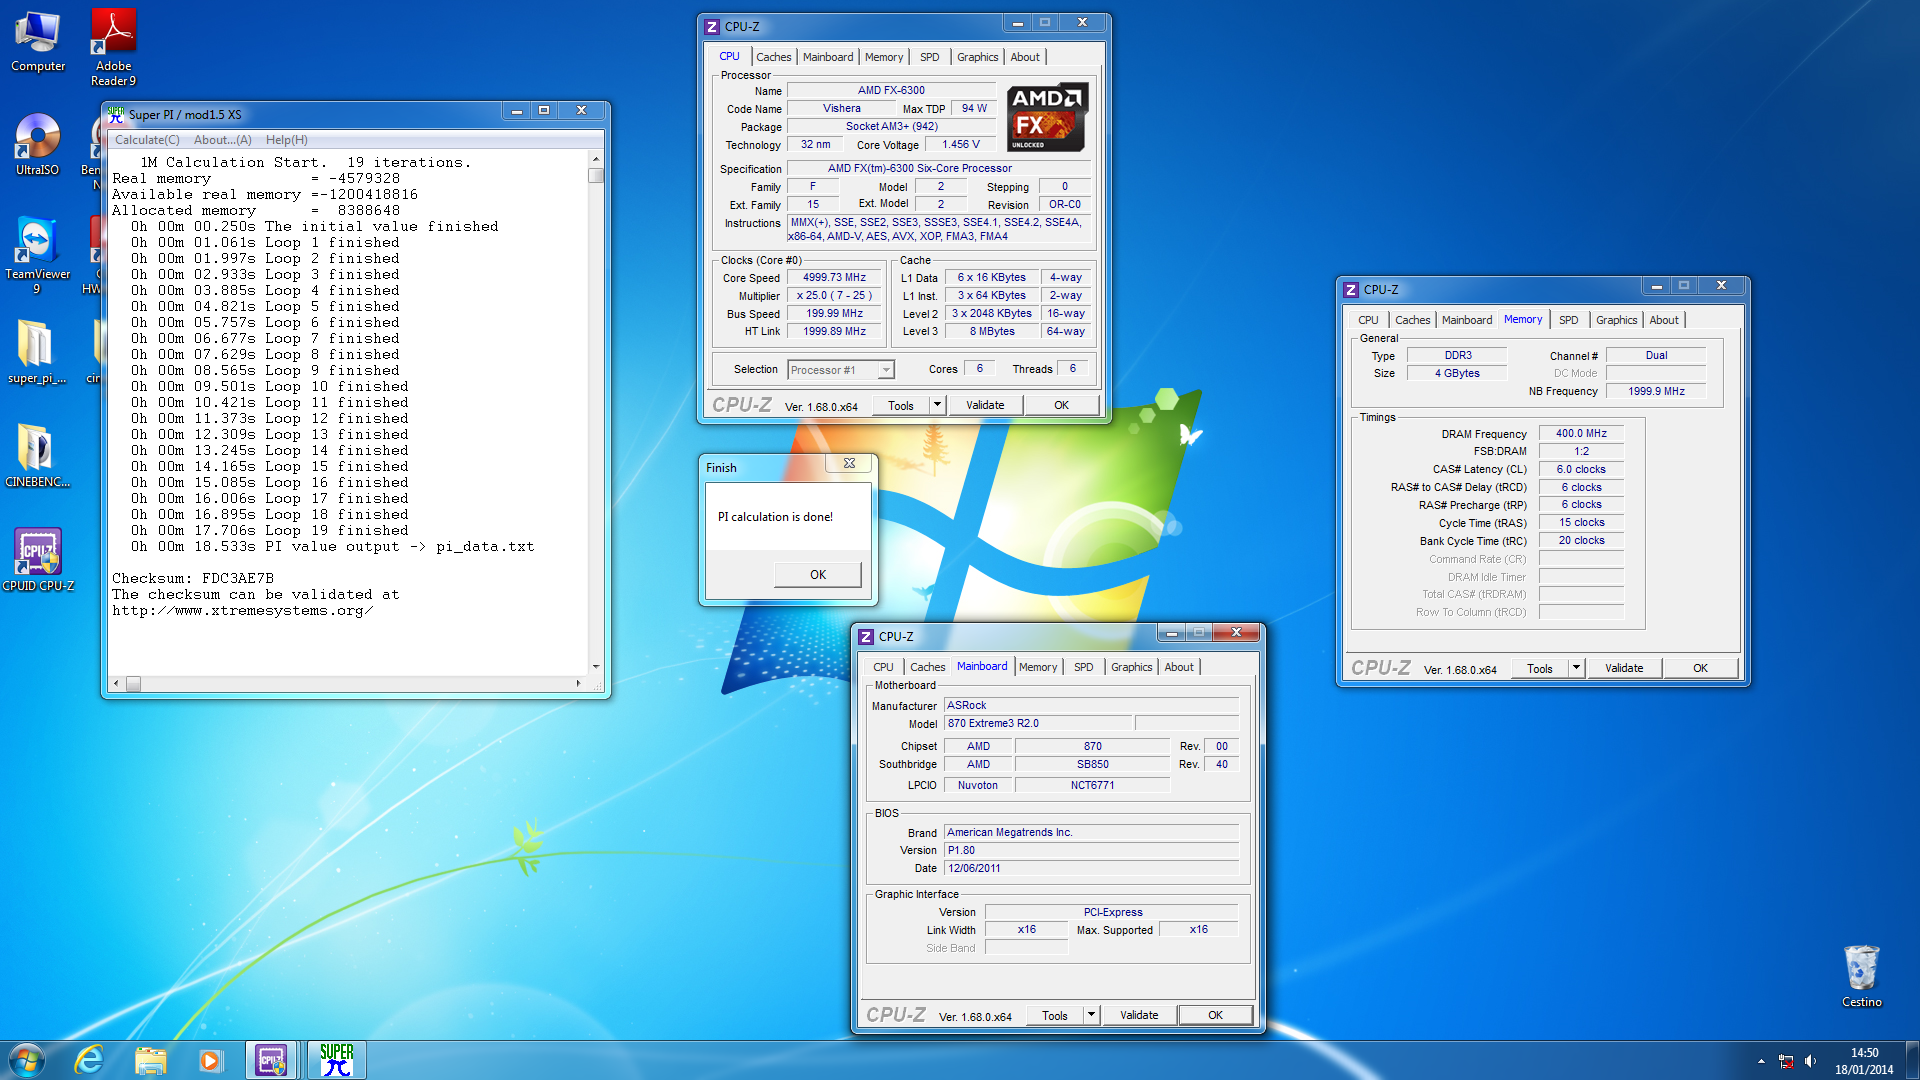Screen dimensions: 1920x1080
Task: Switch to CPU tab in Memory window
Action: [1368, 320]
